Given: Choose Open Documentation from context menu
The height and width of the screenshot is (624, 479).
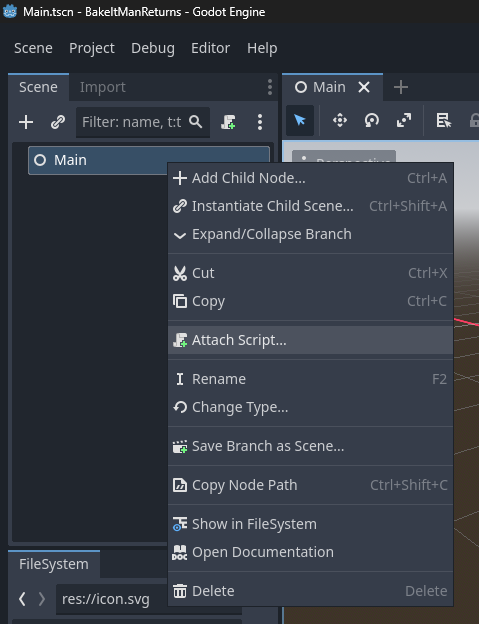Looking at the screenshot, I should click(311, 552).
